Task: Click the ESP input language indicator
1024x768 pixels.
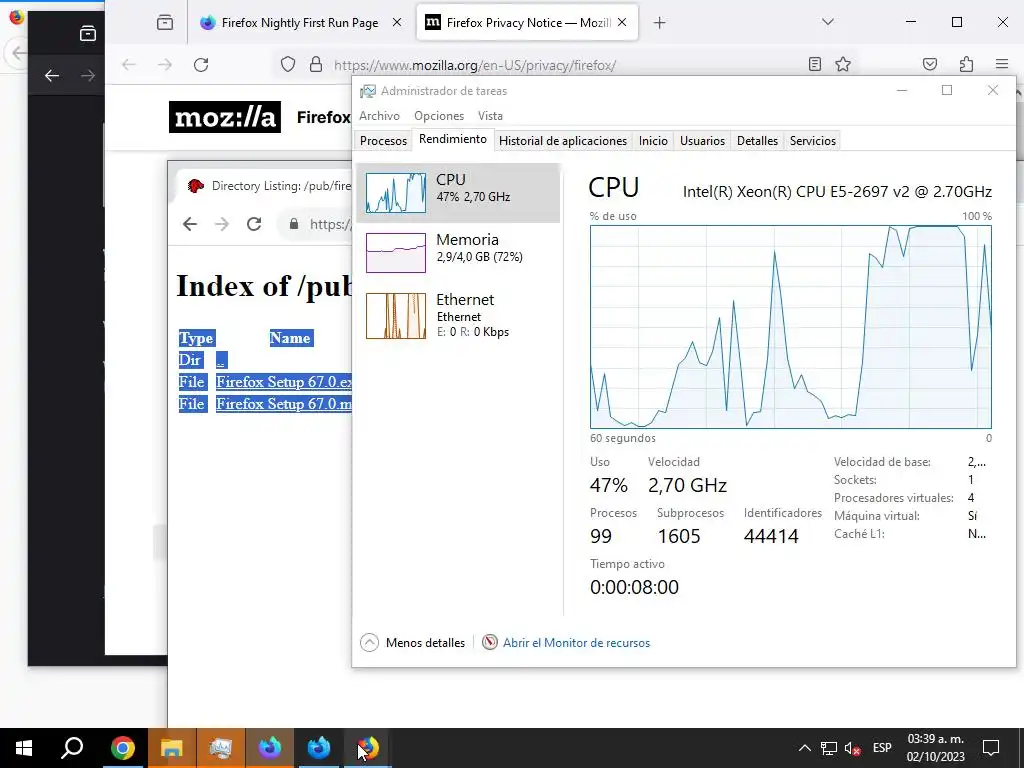Action: click(882, 748)
